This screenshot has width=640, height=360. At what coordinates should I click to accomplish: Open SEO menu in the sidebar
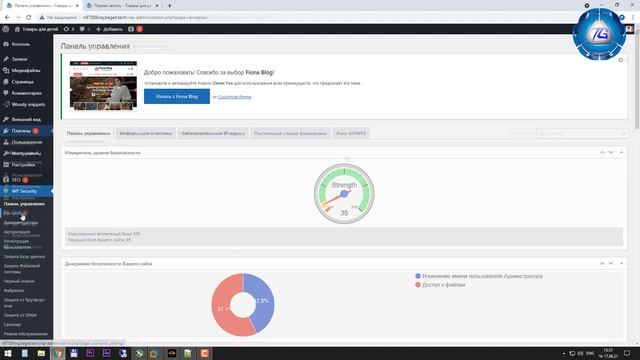click(16, 180)
